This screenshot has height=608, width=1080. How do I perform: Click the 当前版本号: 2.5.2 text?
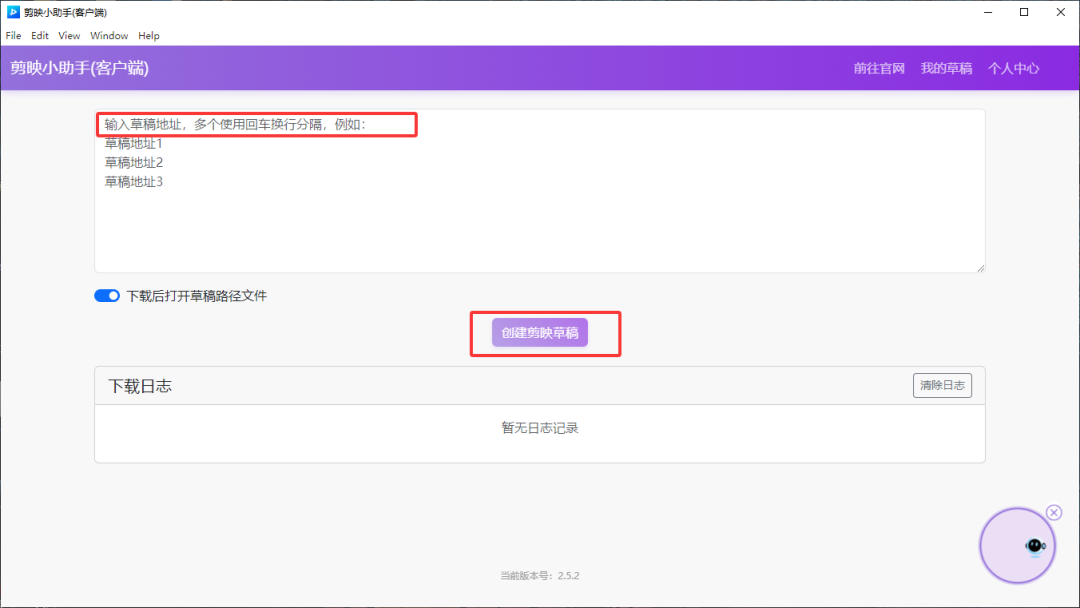[x=540, y=576]
